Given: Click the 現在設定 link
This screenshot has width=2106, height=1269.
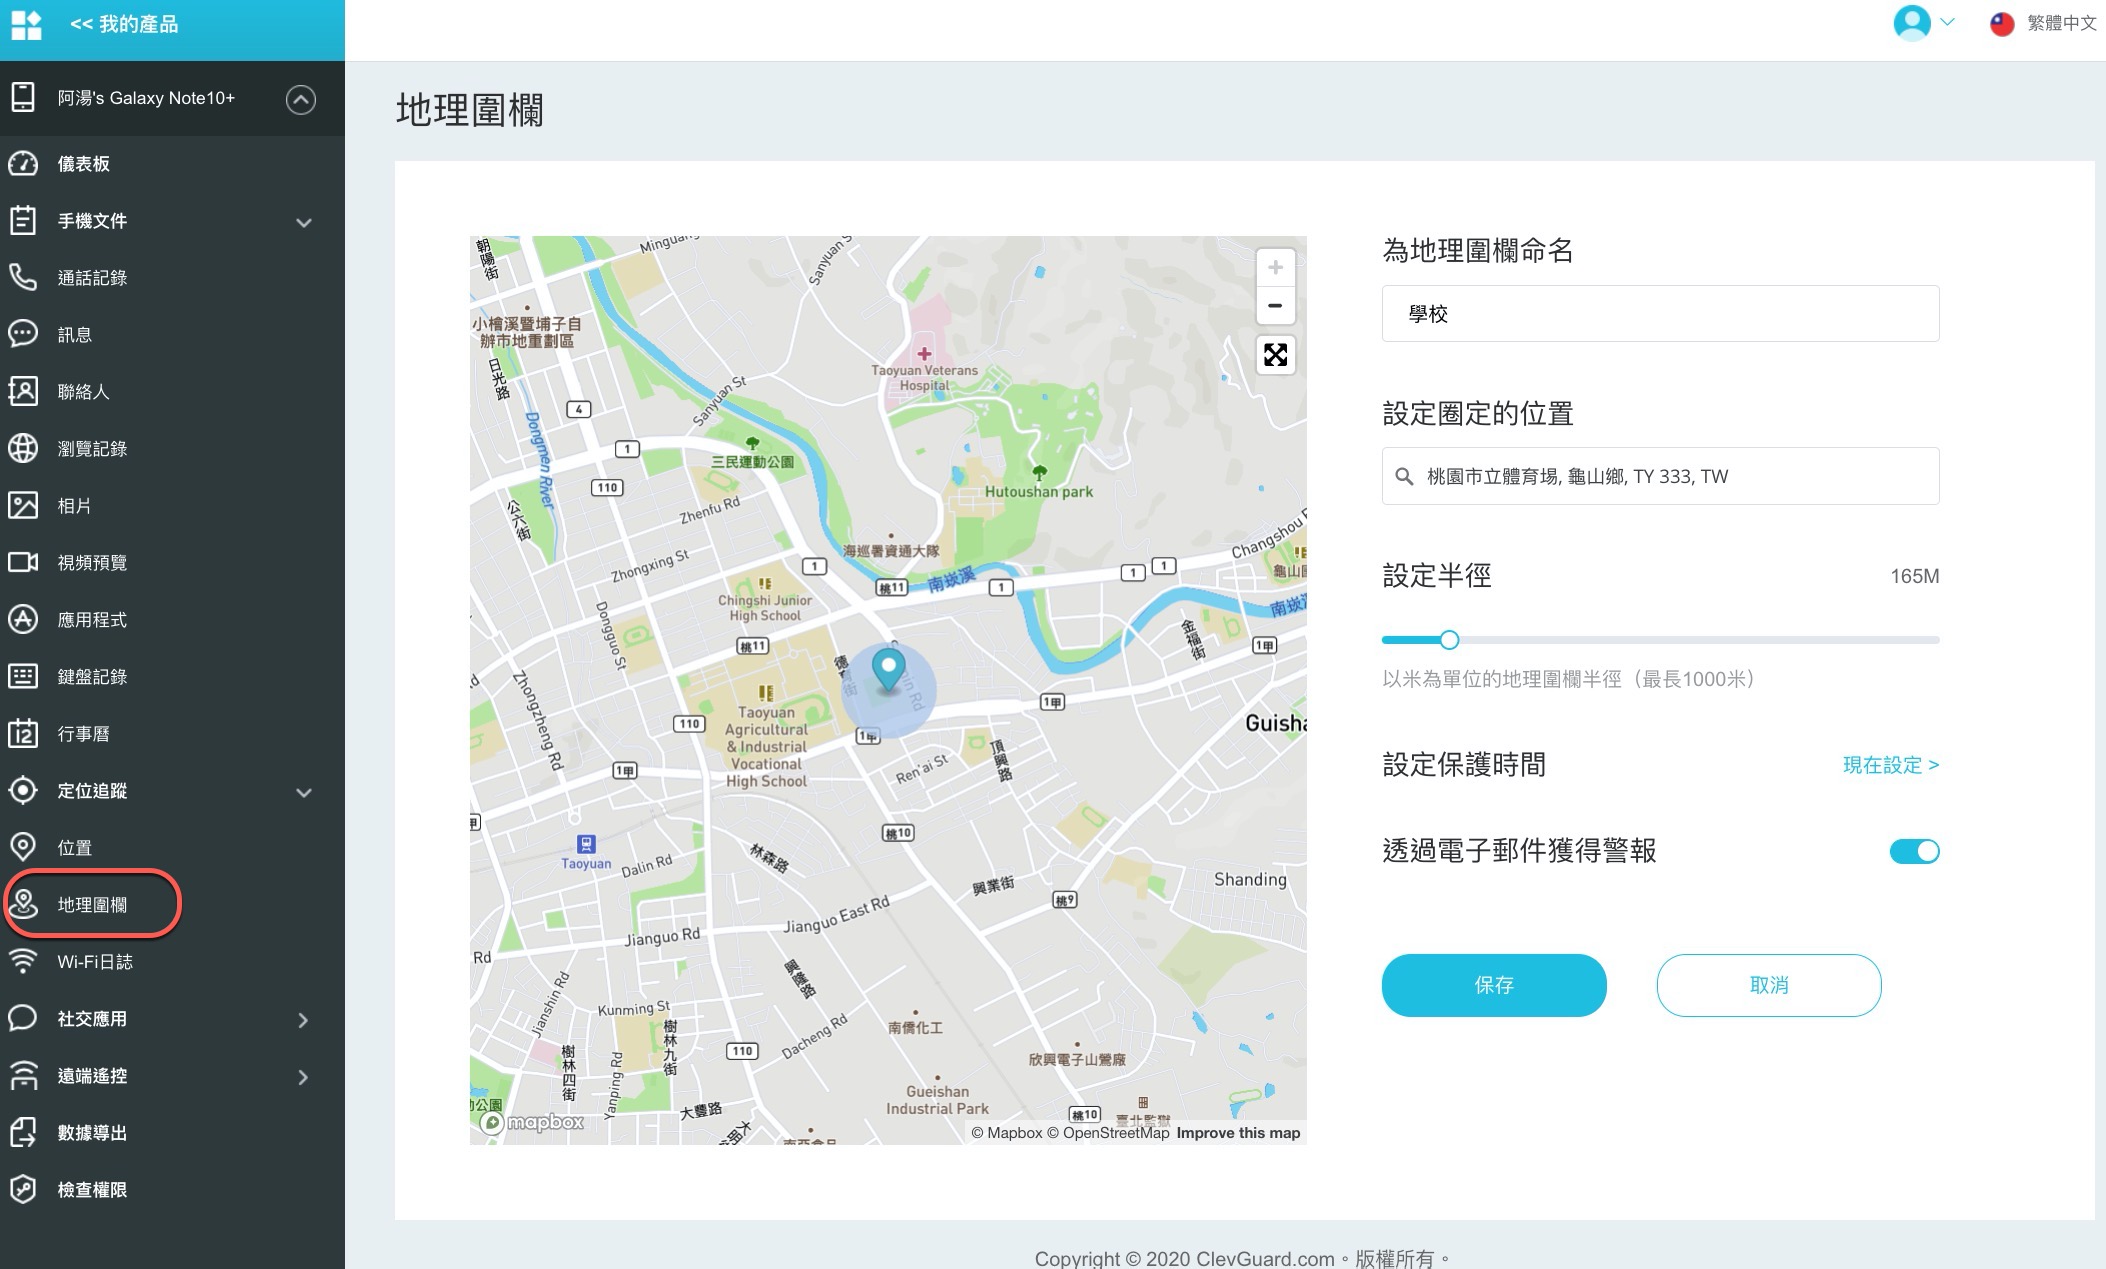Looking at the screenshot, I should [1890, 765].
